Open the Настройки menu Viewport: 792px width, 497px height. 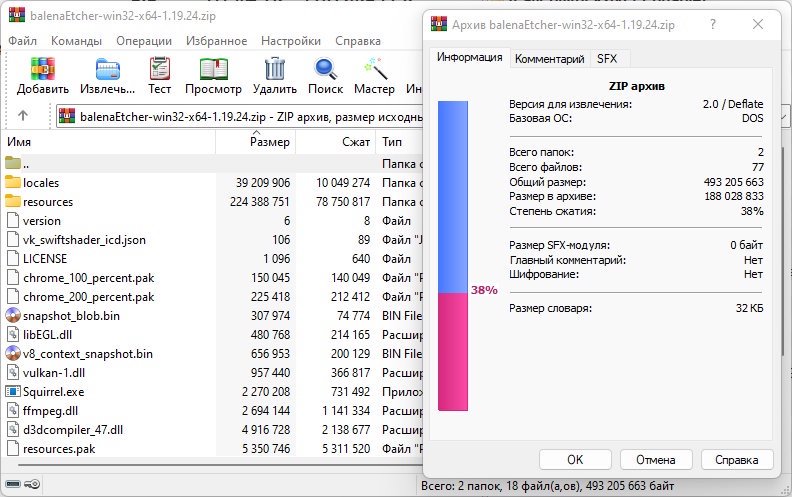pyautogui.click(x=291, y=41)
